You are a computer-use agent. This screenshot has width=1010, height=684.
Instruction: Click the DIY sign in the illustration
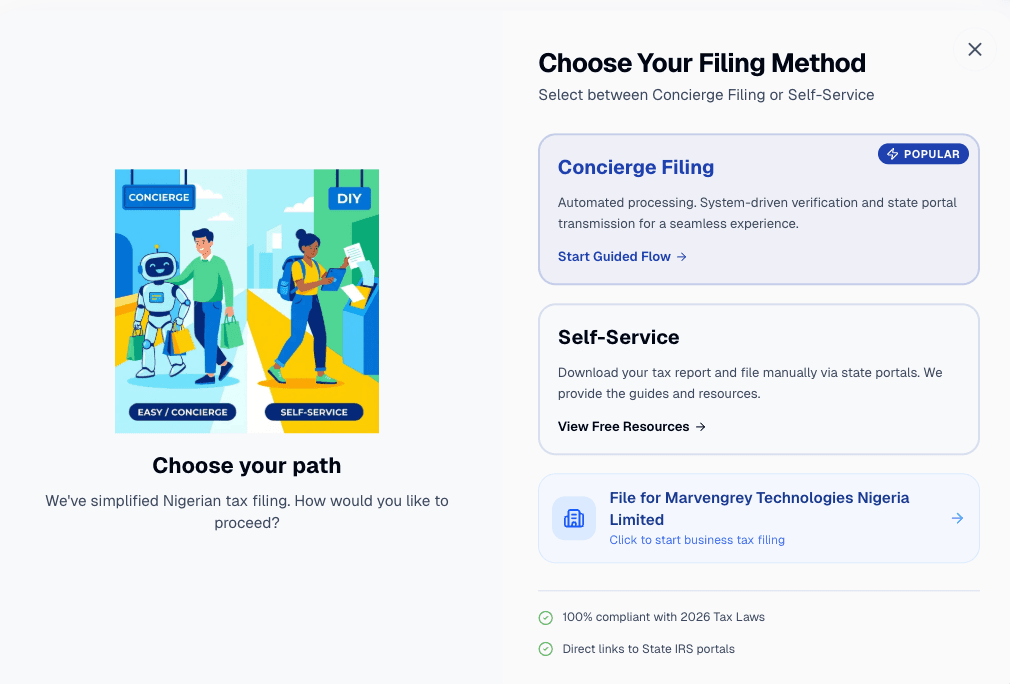(349, 198)
